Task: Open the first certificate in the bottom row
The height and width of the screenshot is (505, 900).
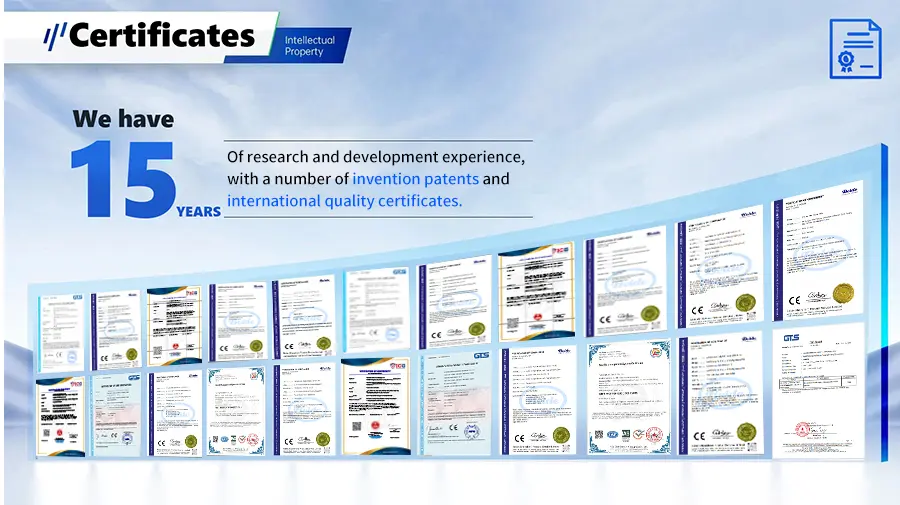Action: (x=61, y=414)
